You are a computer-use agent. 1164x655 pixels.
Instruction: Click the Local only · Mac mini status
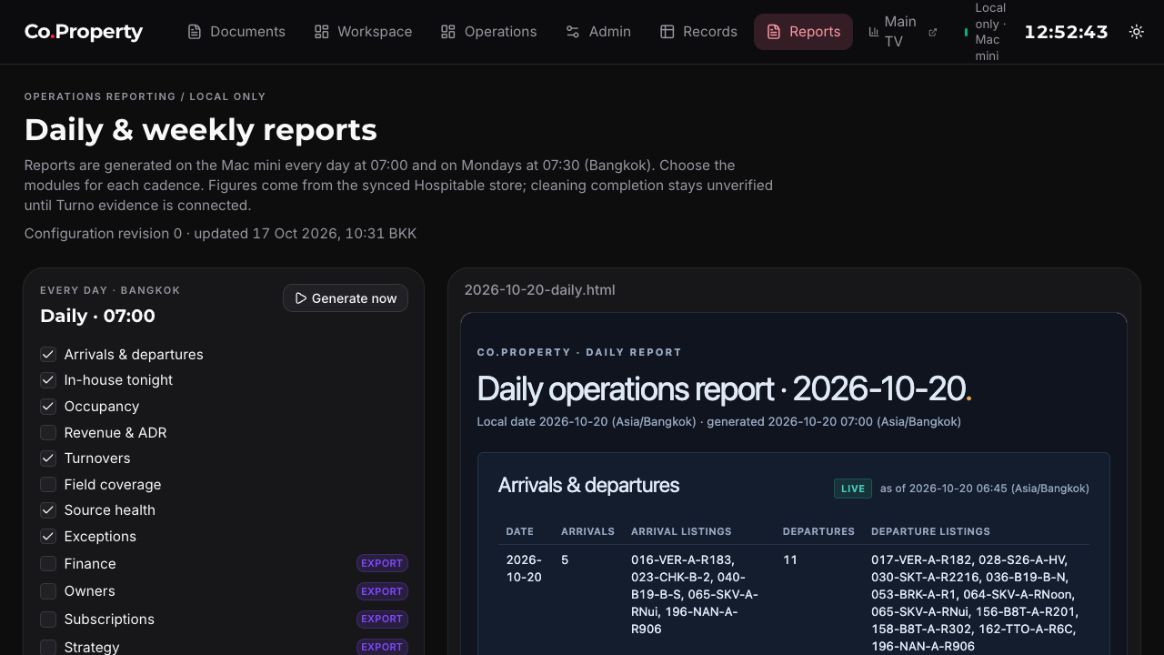tap(985, 32)
